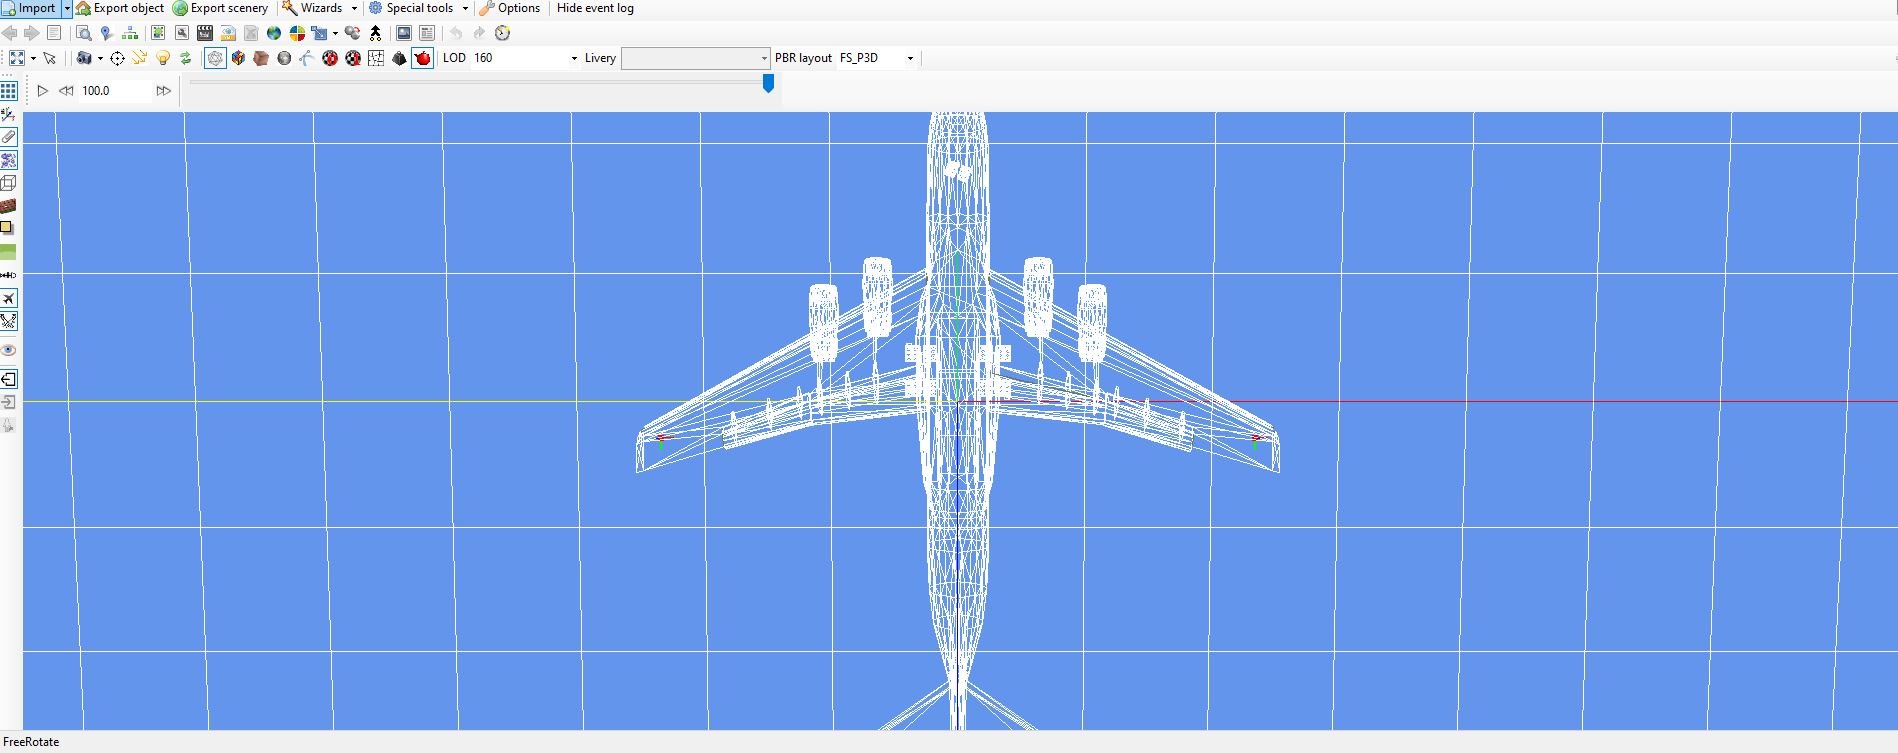Click the Import button
The height and width of the screenshot is (753, 1898).
[30, 8]
